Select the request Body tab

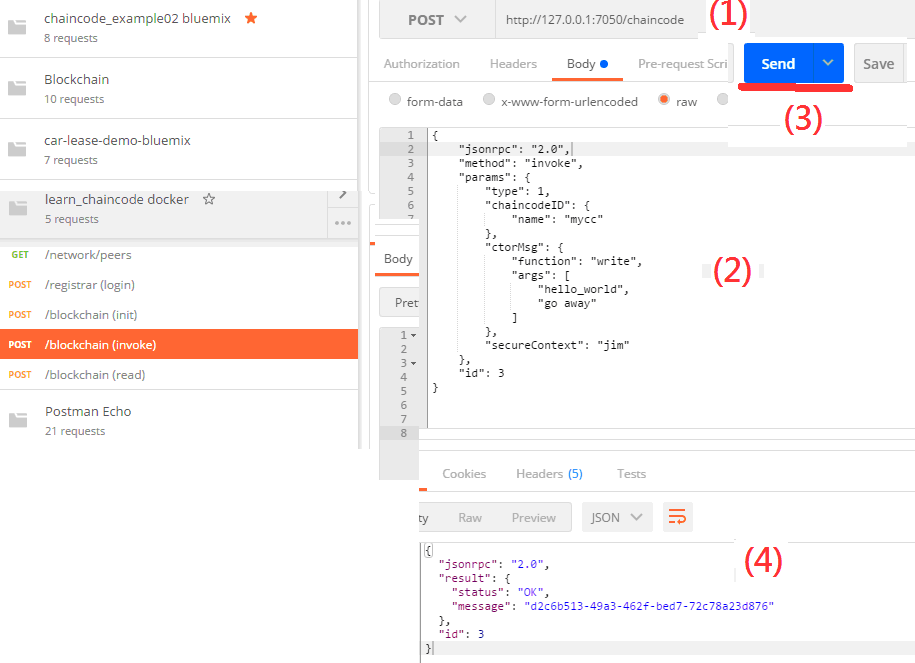(x=587, y=64)
